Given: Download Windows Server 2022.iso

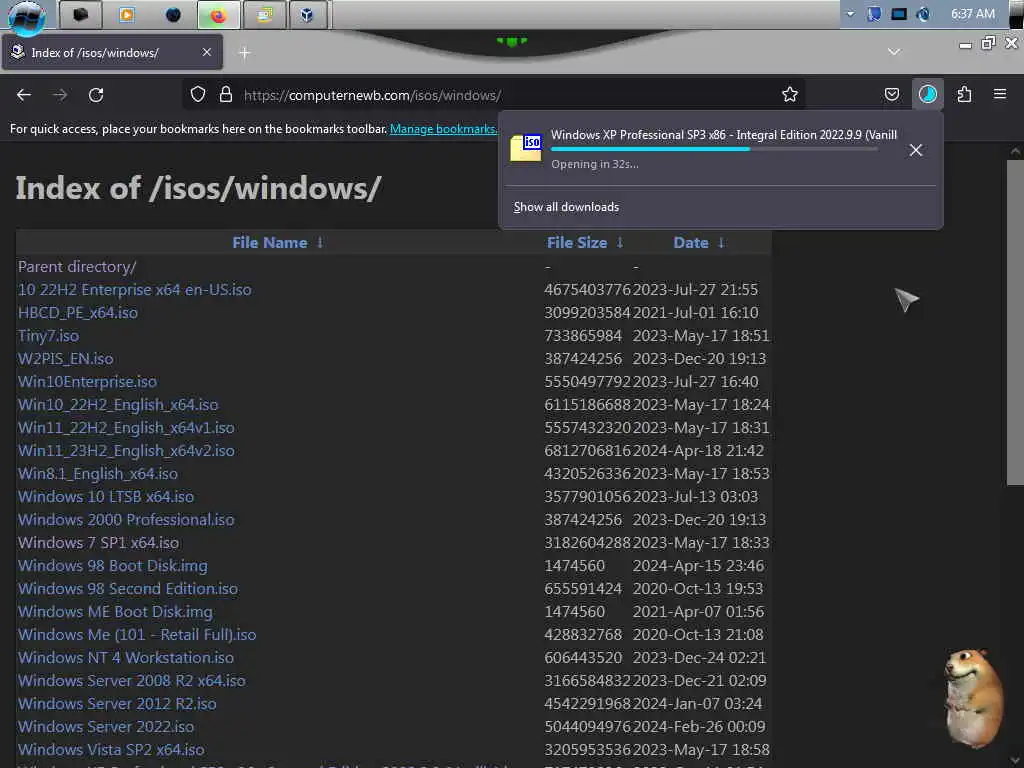Looking at the screenshot, I should (x=106, y=726).
